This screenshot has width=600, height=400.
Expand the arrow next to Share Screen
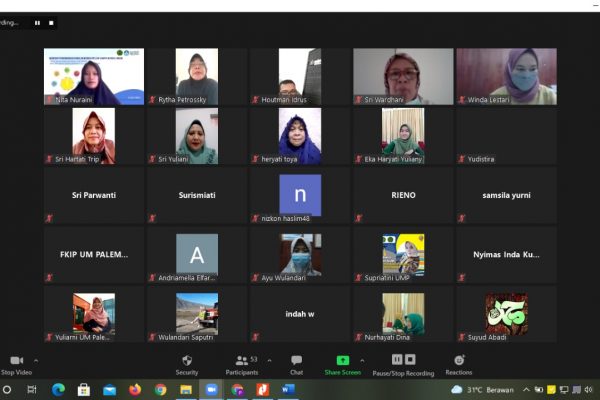362,360
